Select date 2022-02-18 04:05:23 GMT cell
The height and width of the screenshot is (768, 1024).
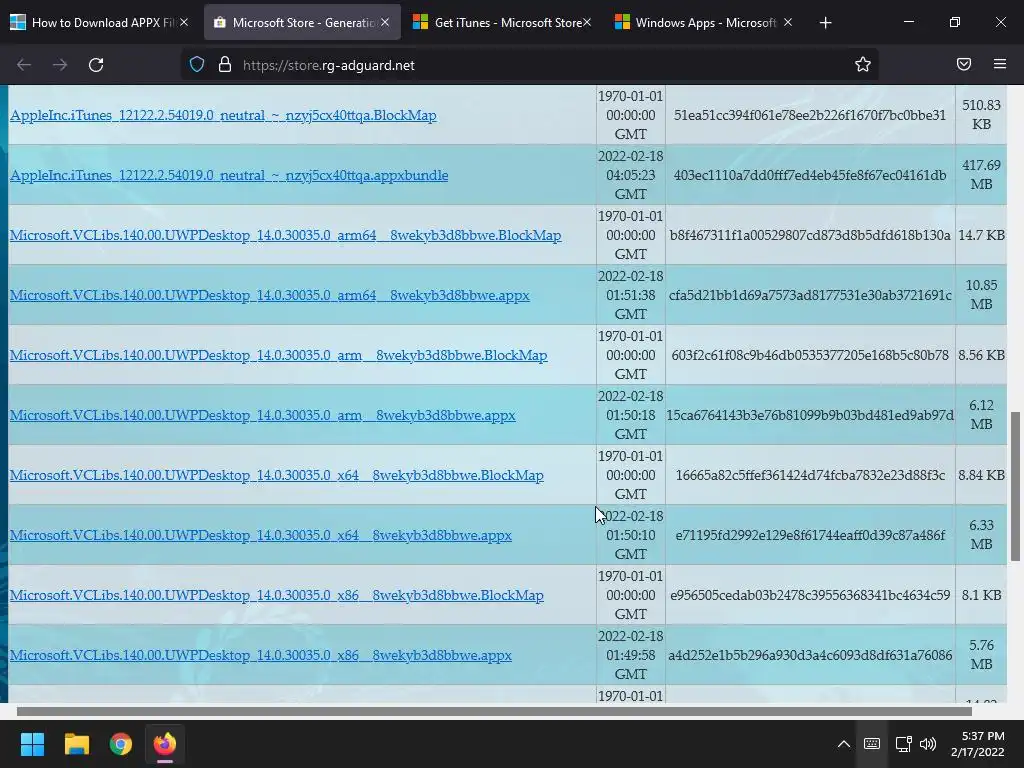[x=630, y=175]
